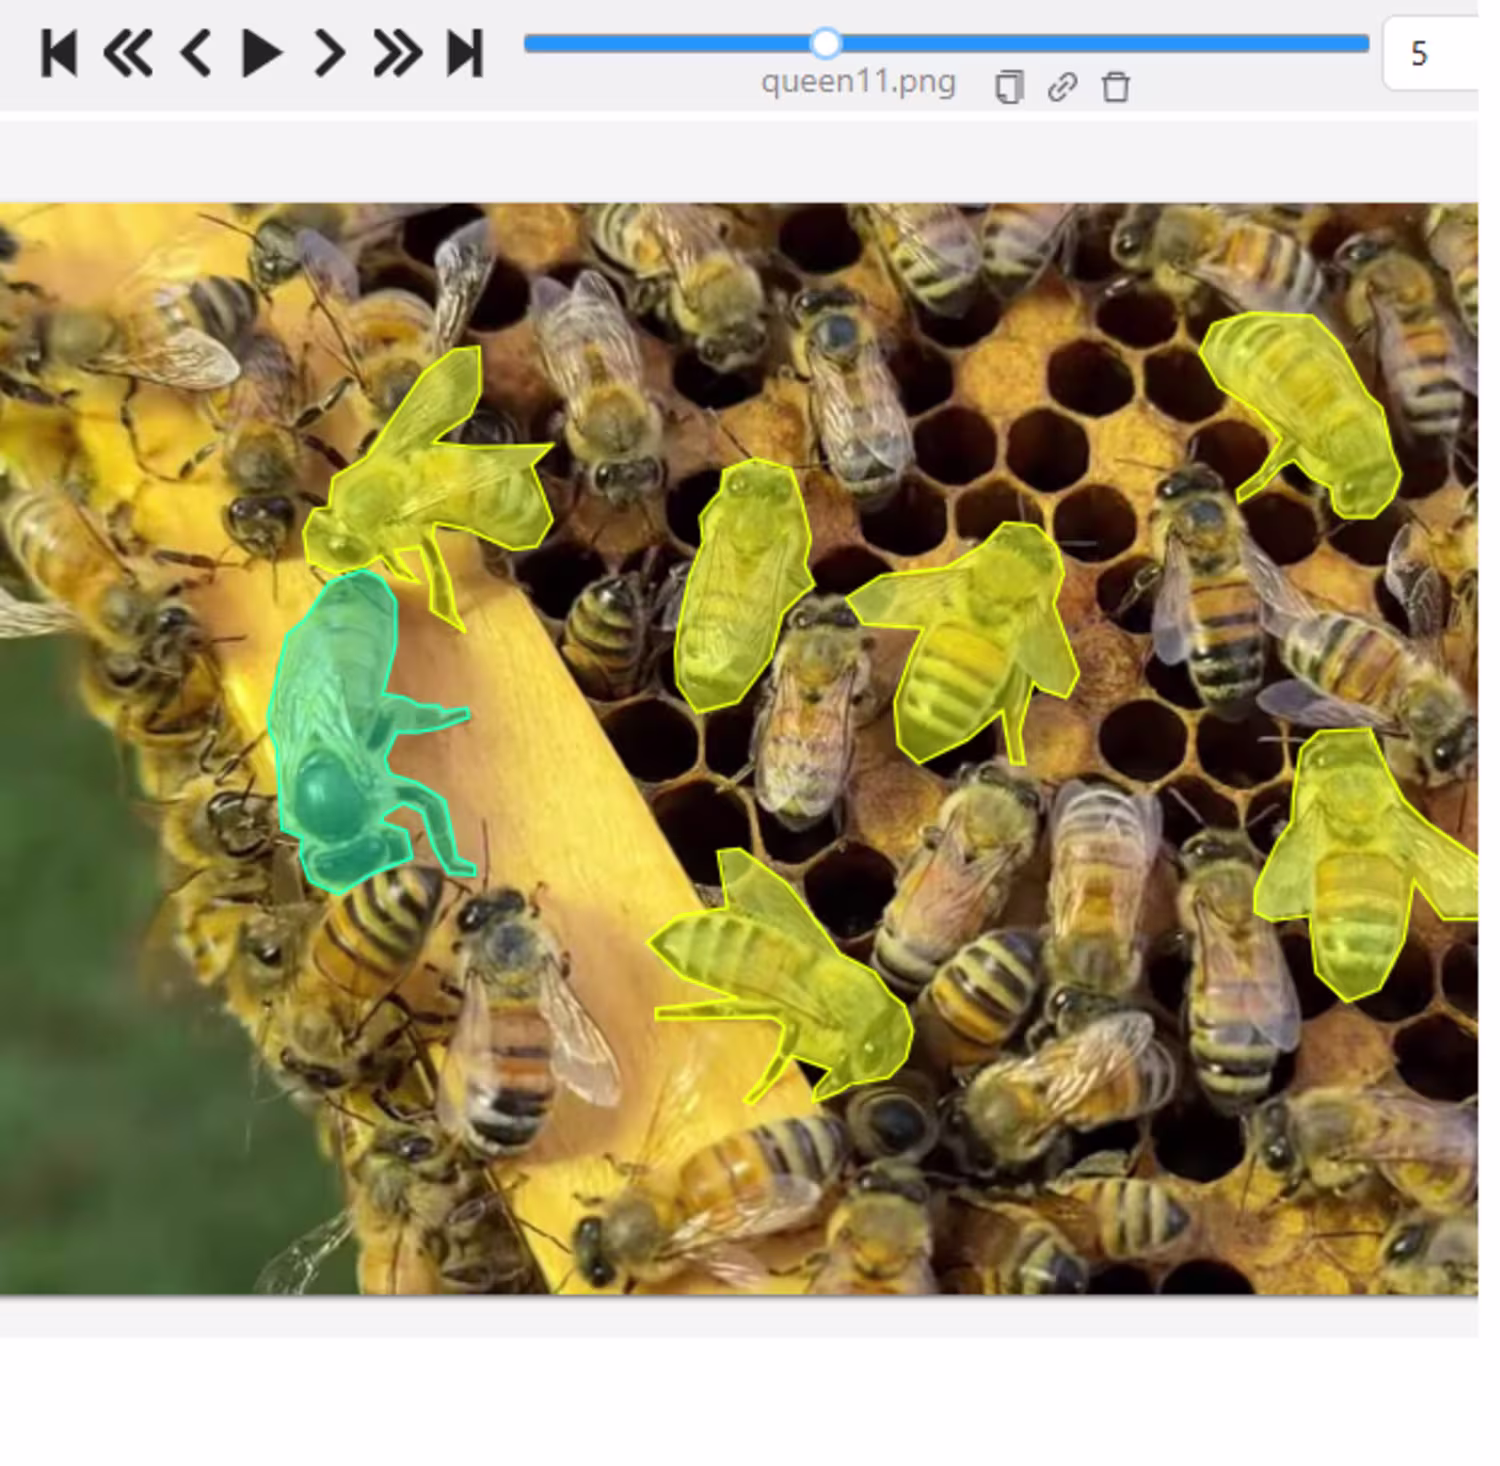
Task: Skip forward multiple frames with double-right arrows
Action: 397,53
